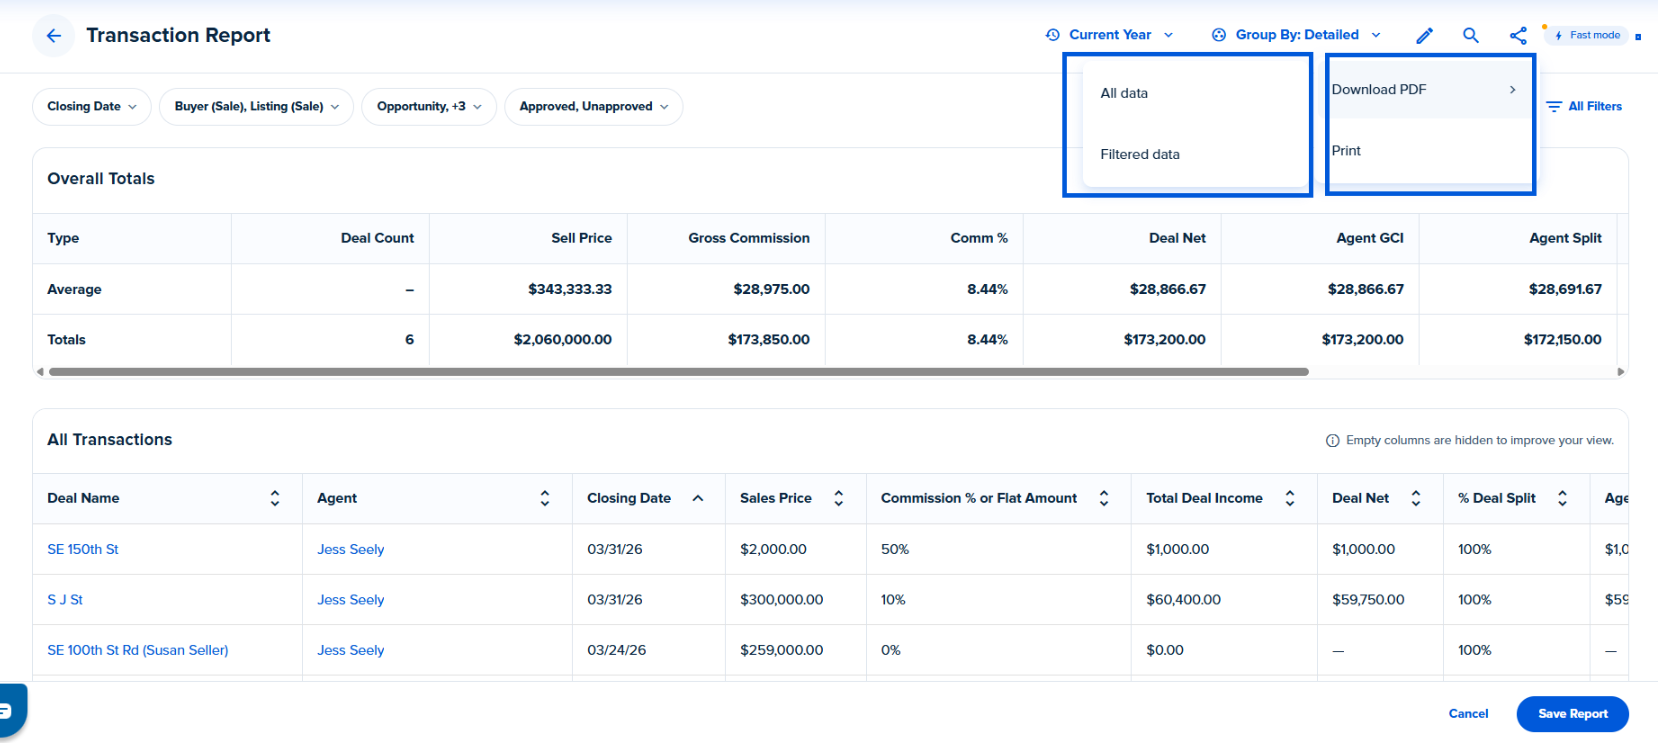
Task: Click the Save Report button
Action: coord(1572,714)
